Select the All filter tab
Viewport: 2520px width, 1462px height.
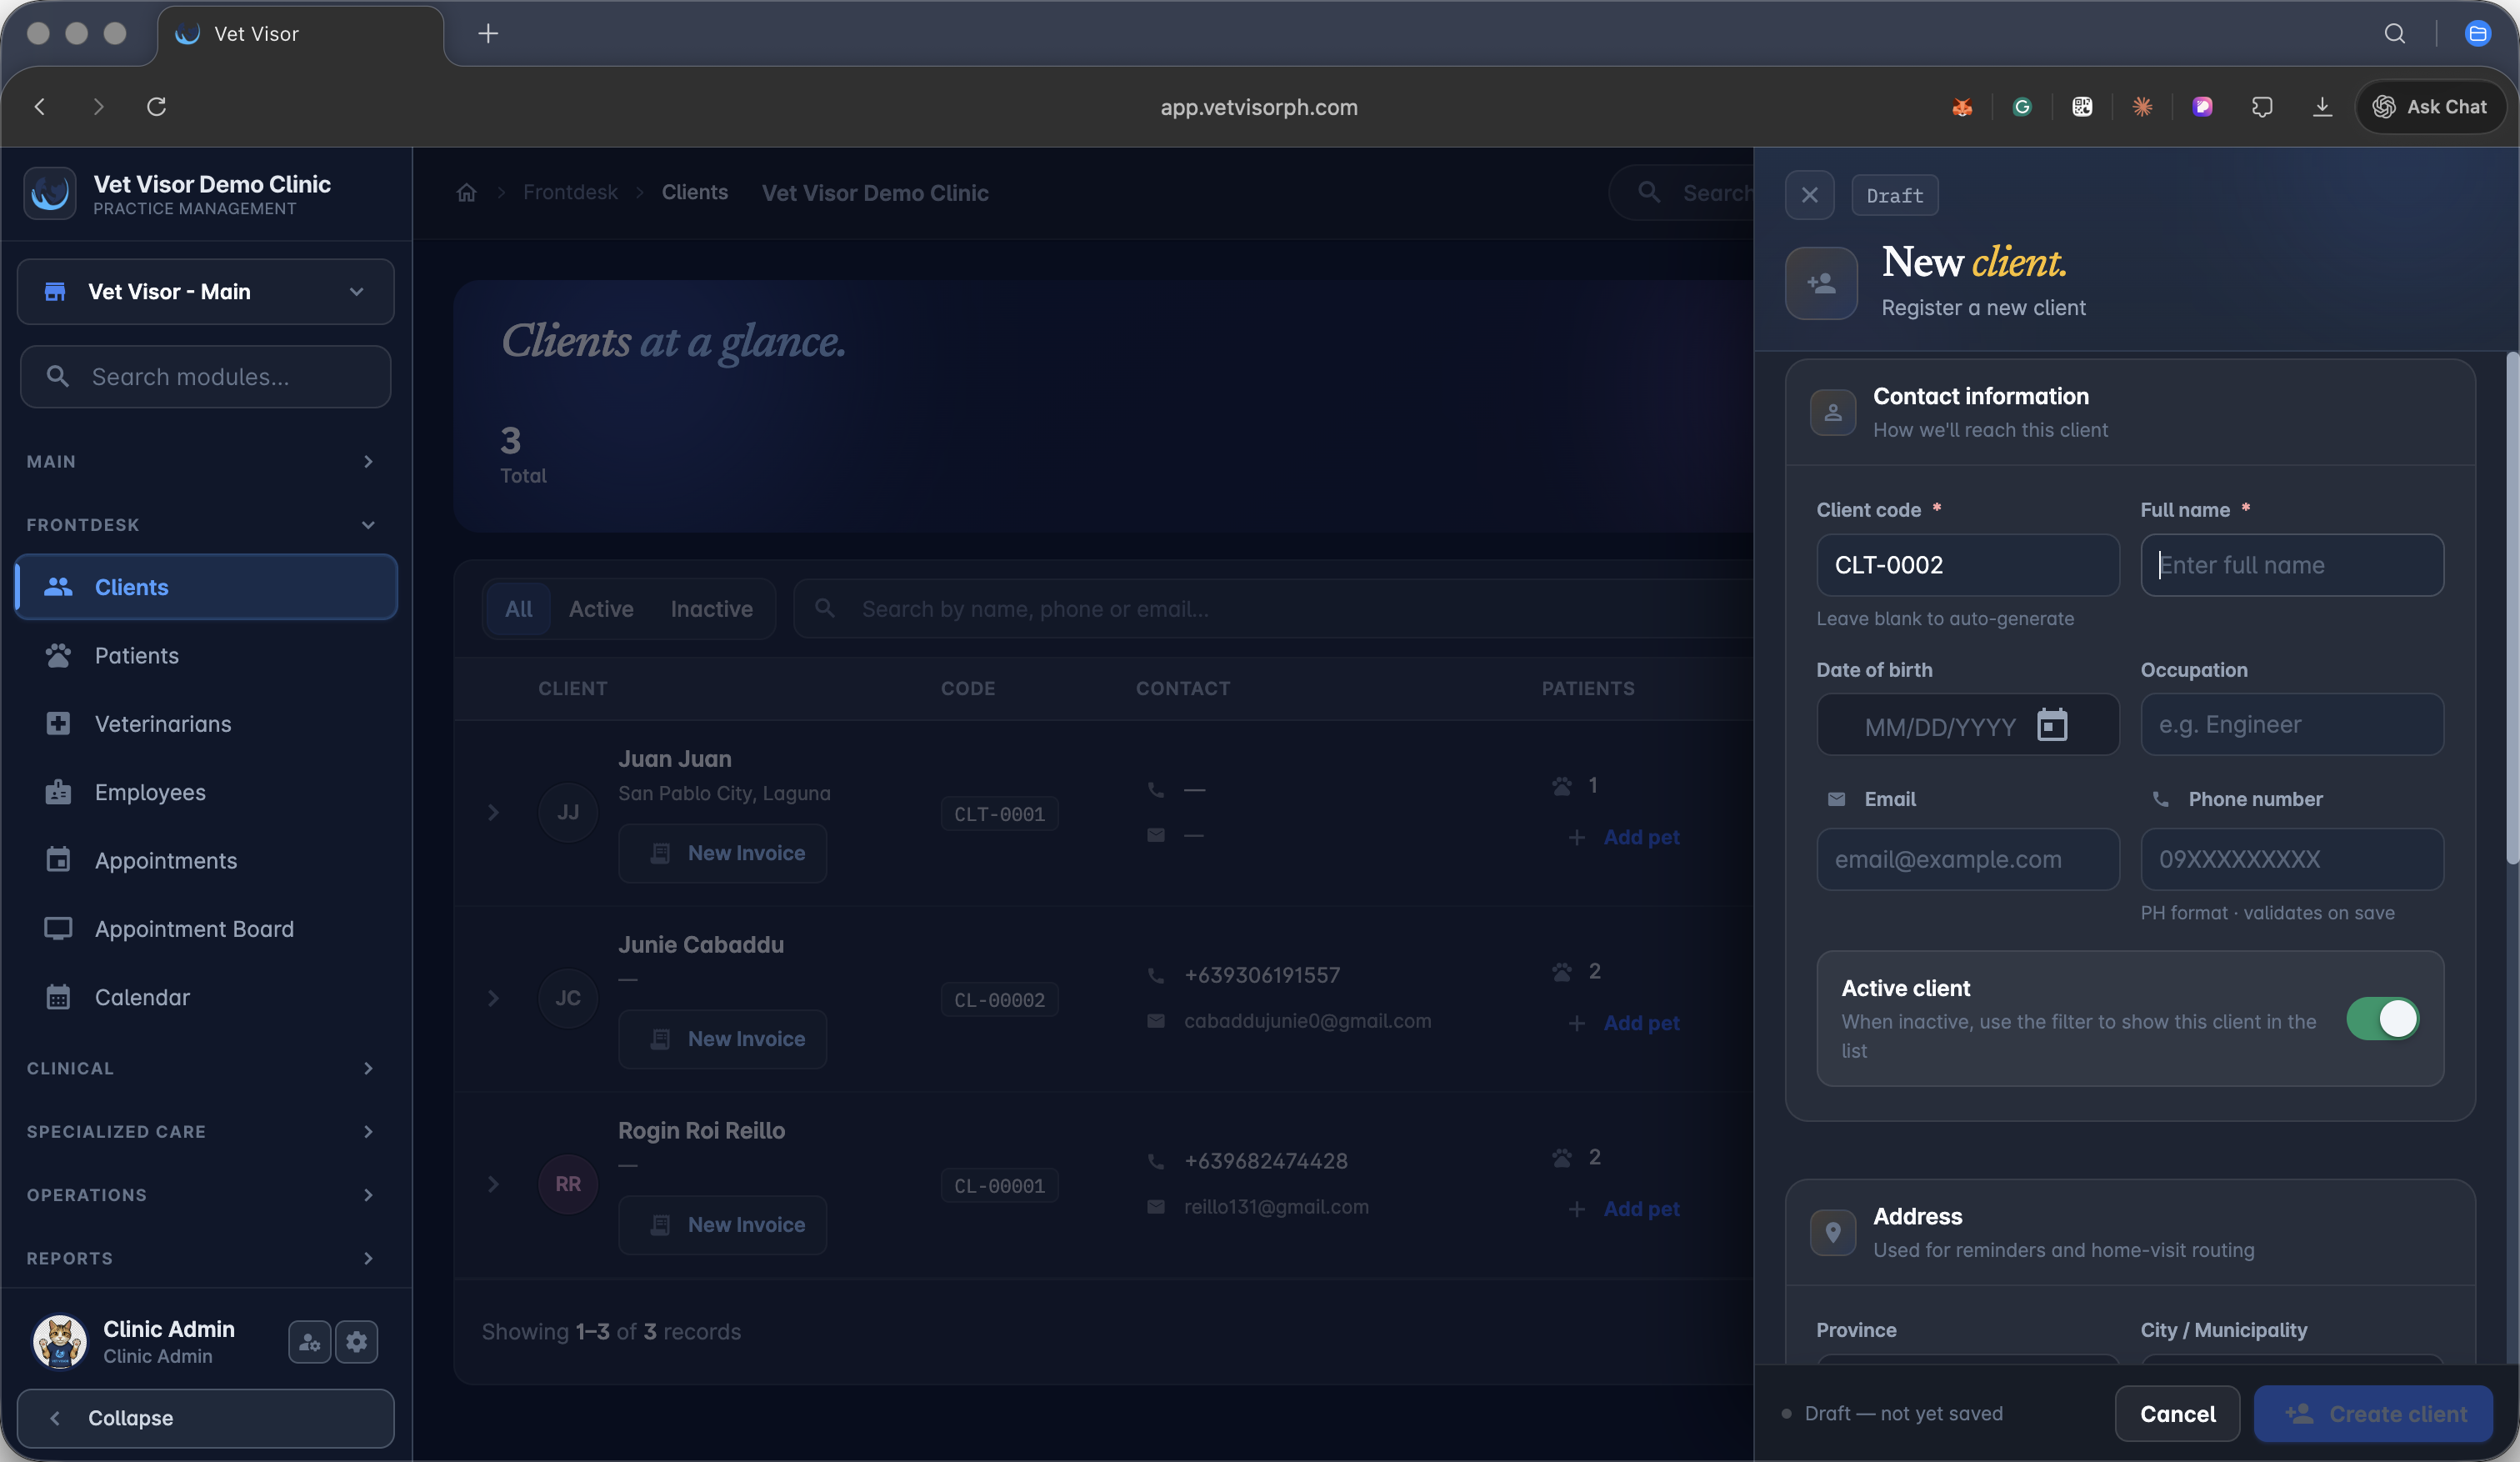pyautogui.click(x=518, y=609)
